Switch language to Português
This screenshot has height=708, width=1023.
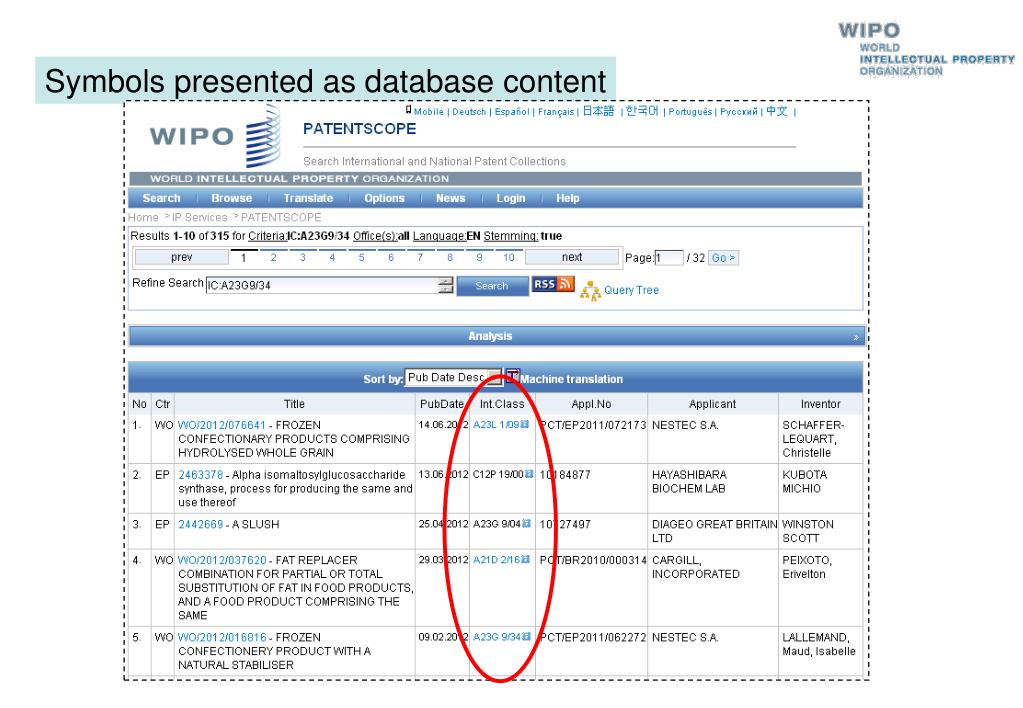coord(690,112)
